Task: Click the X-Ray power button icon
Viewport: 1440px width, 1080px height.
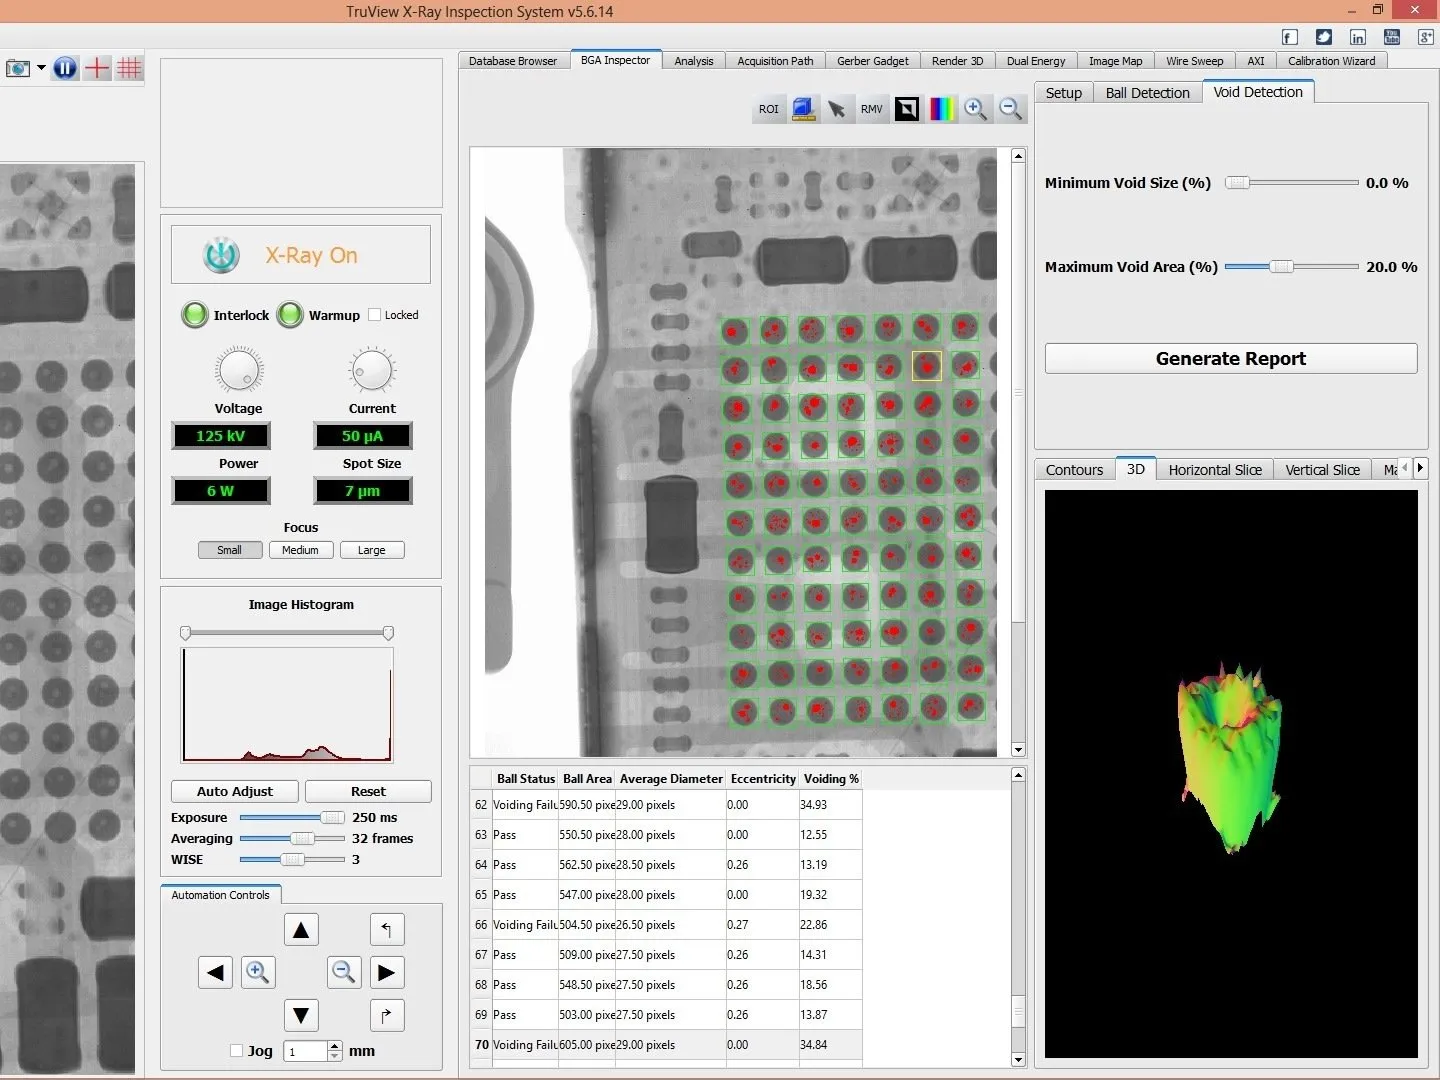Action: click(x=221, y=255)
